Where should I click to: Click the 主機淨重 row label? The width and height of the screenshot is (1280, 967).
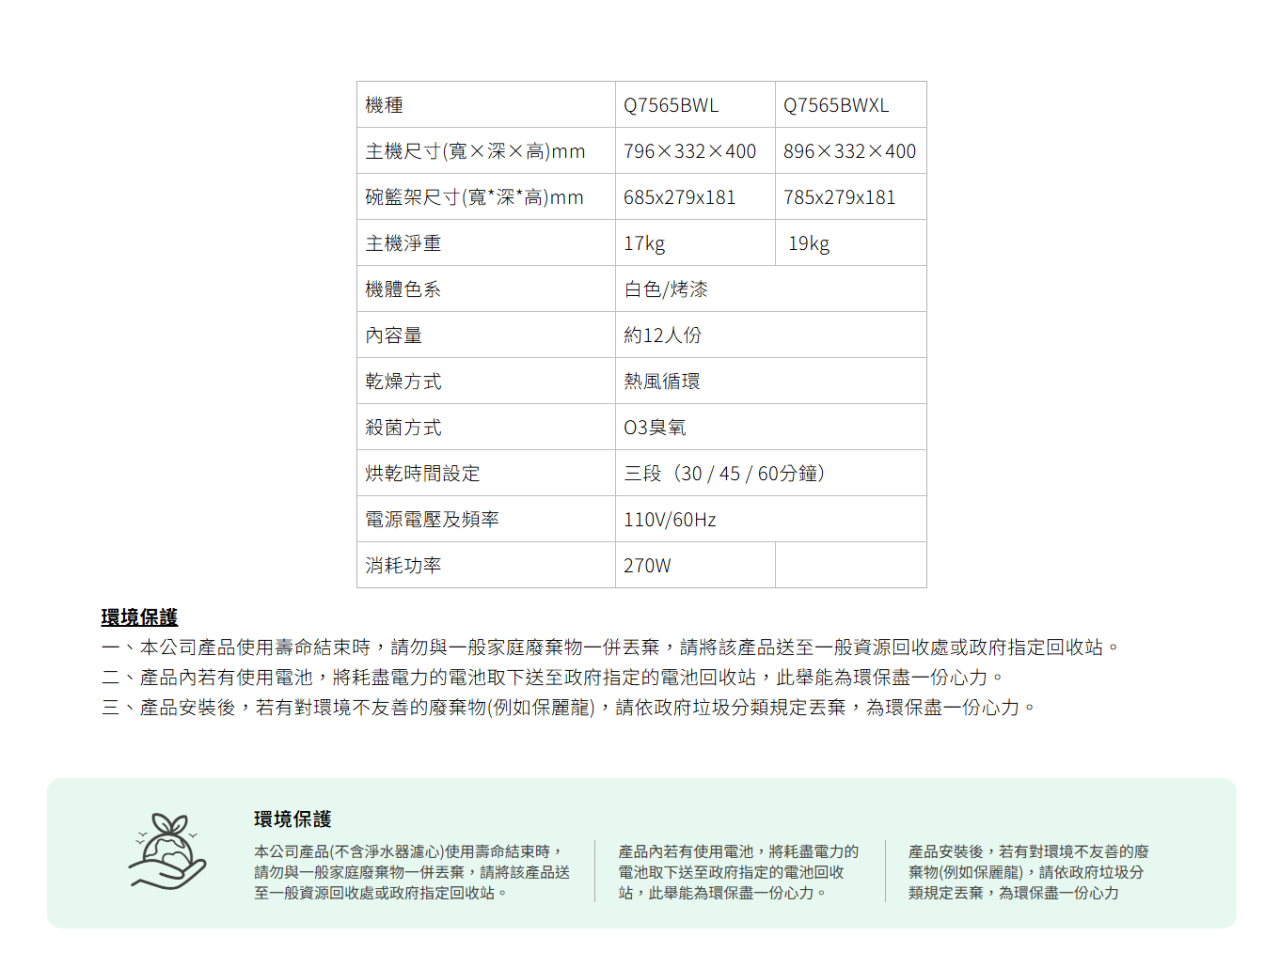pos(403,243)
